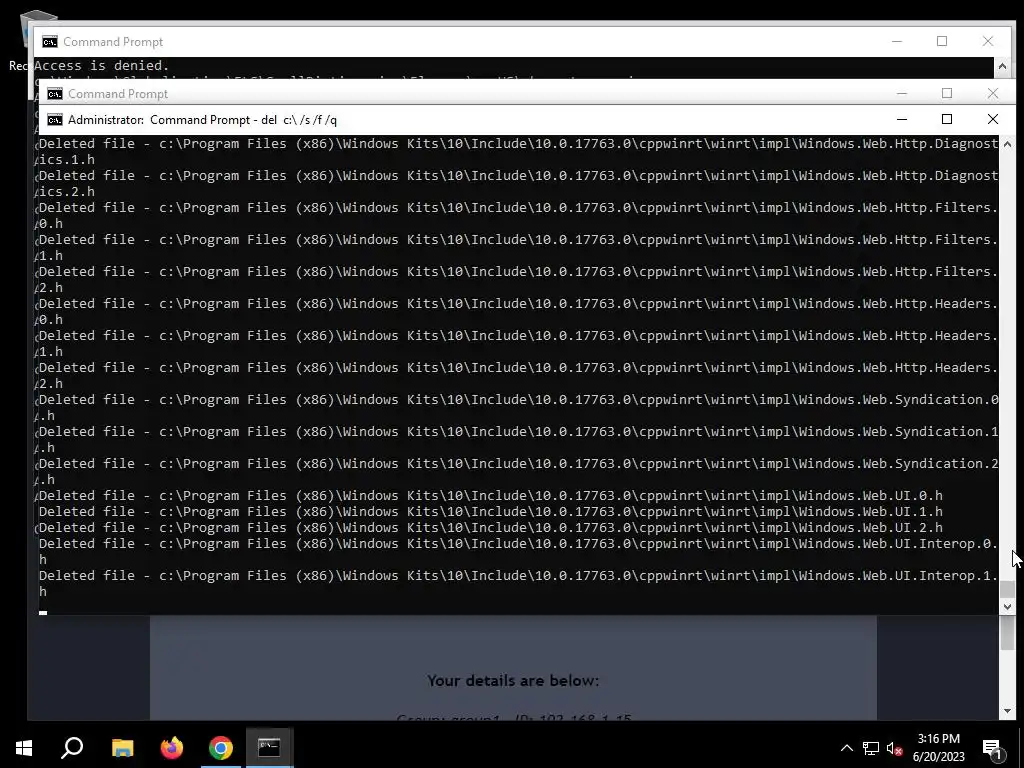
Task: Click the date 6/20/2023 in tray
Action: point(938,757)
